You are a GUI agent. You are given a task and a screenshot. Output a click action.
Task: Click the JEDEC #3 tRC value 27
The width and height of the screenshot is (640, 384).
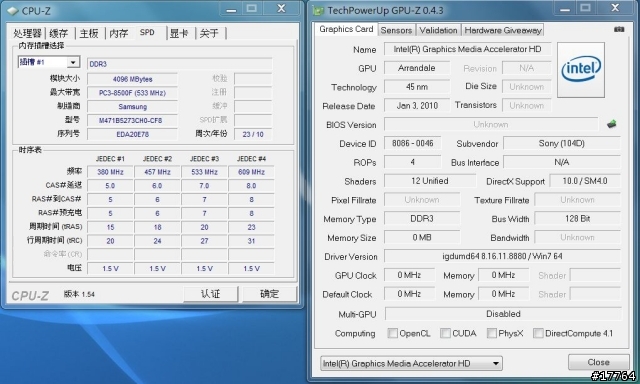pos(204,241)
